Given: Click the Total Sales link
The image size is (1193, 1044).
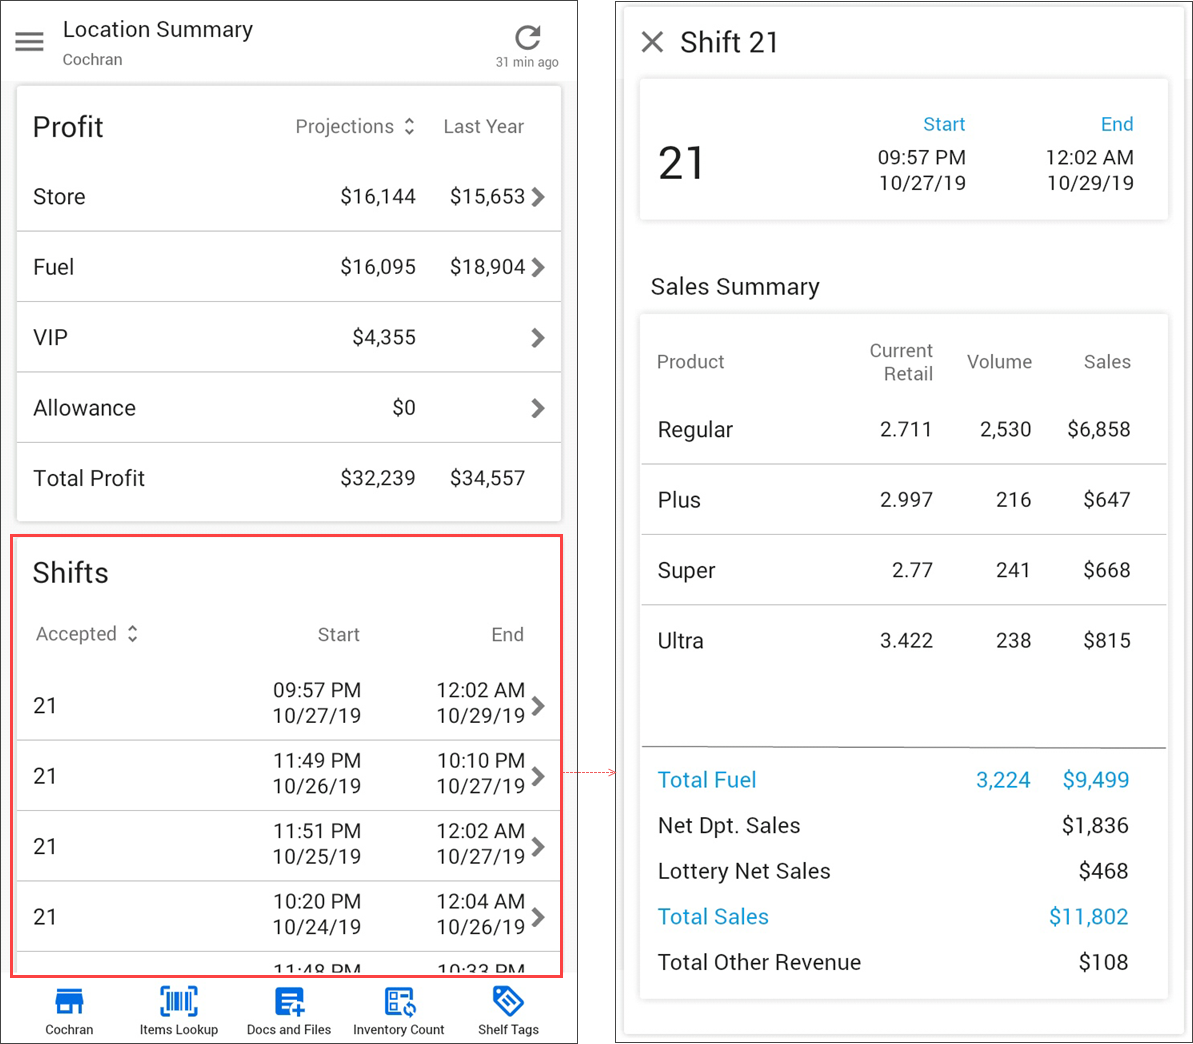Looking at the screenshot, I should 713,917.
